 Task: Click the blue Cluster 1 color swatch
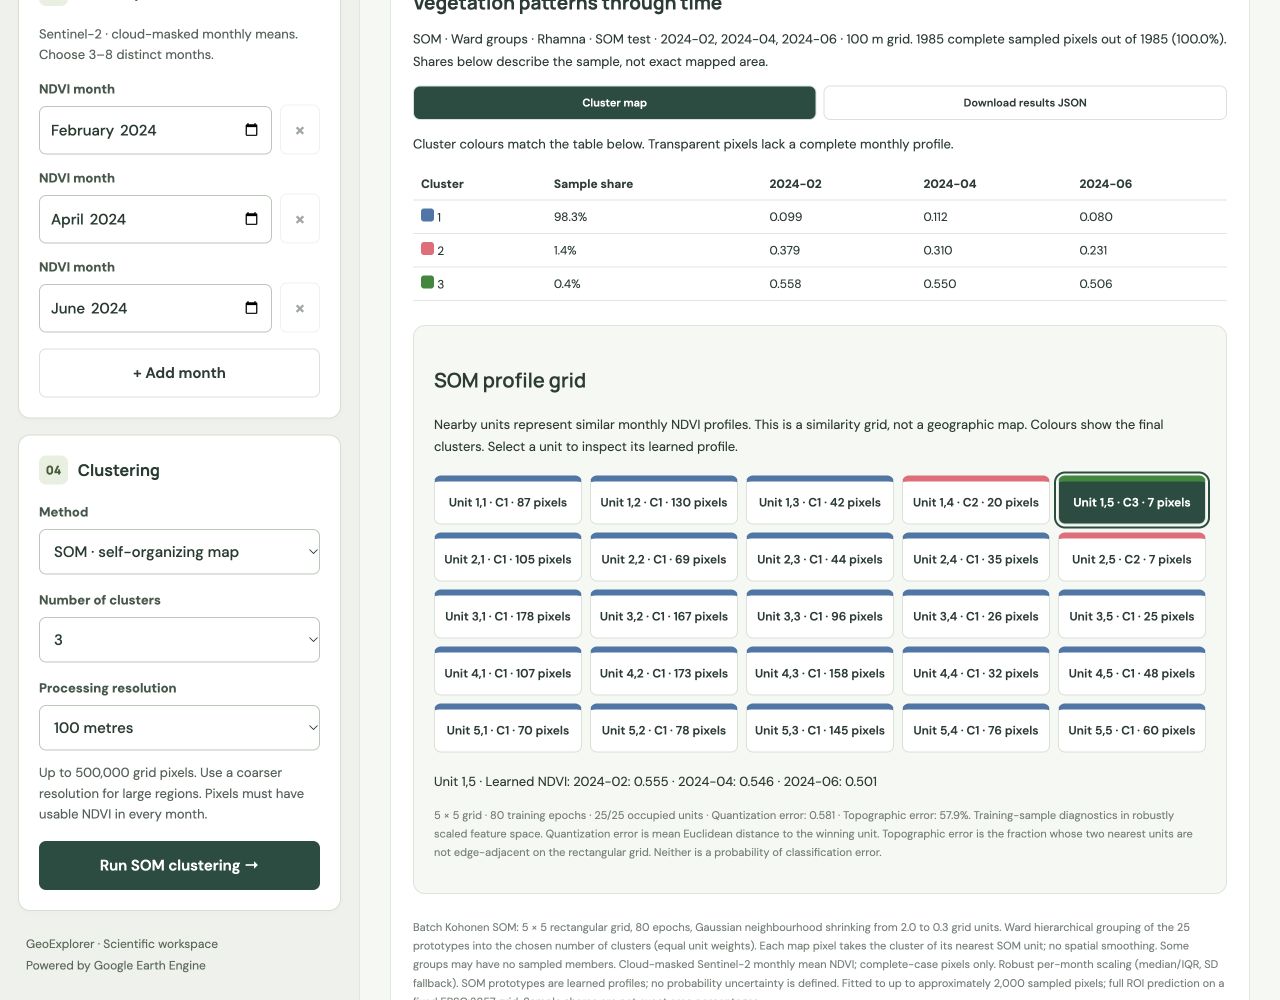pyautogui.click(x=427, y=215)
